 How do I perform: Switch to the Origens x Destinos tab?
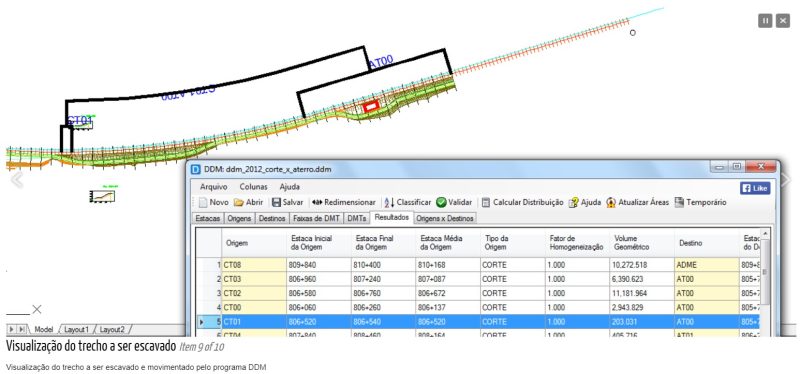[444, 218]
